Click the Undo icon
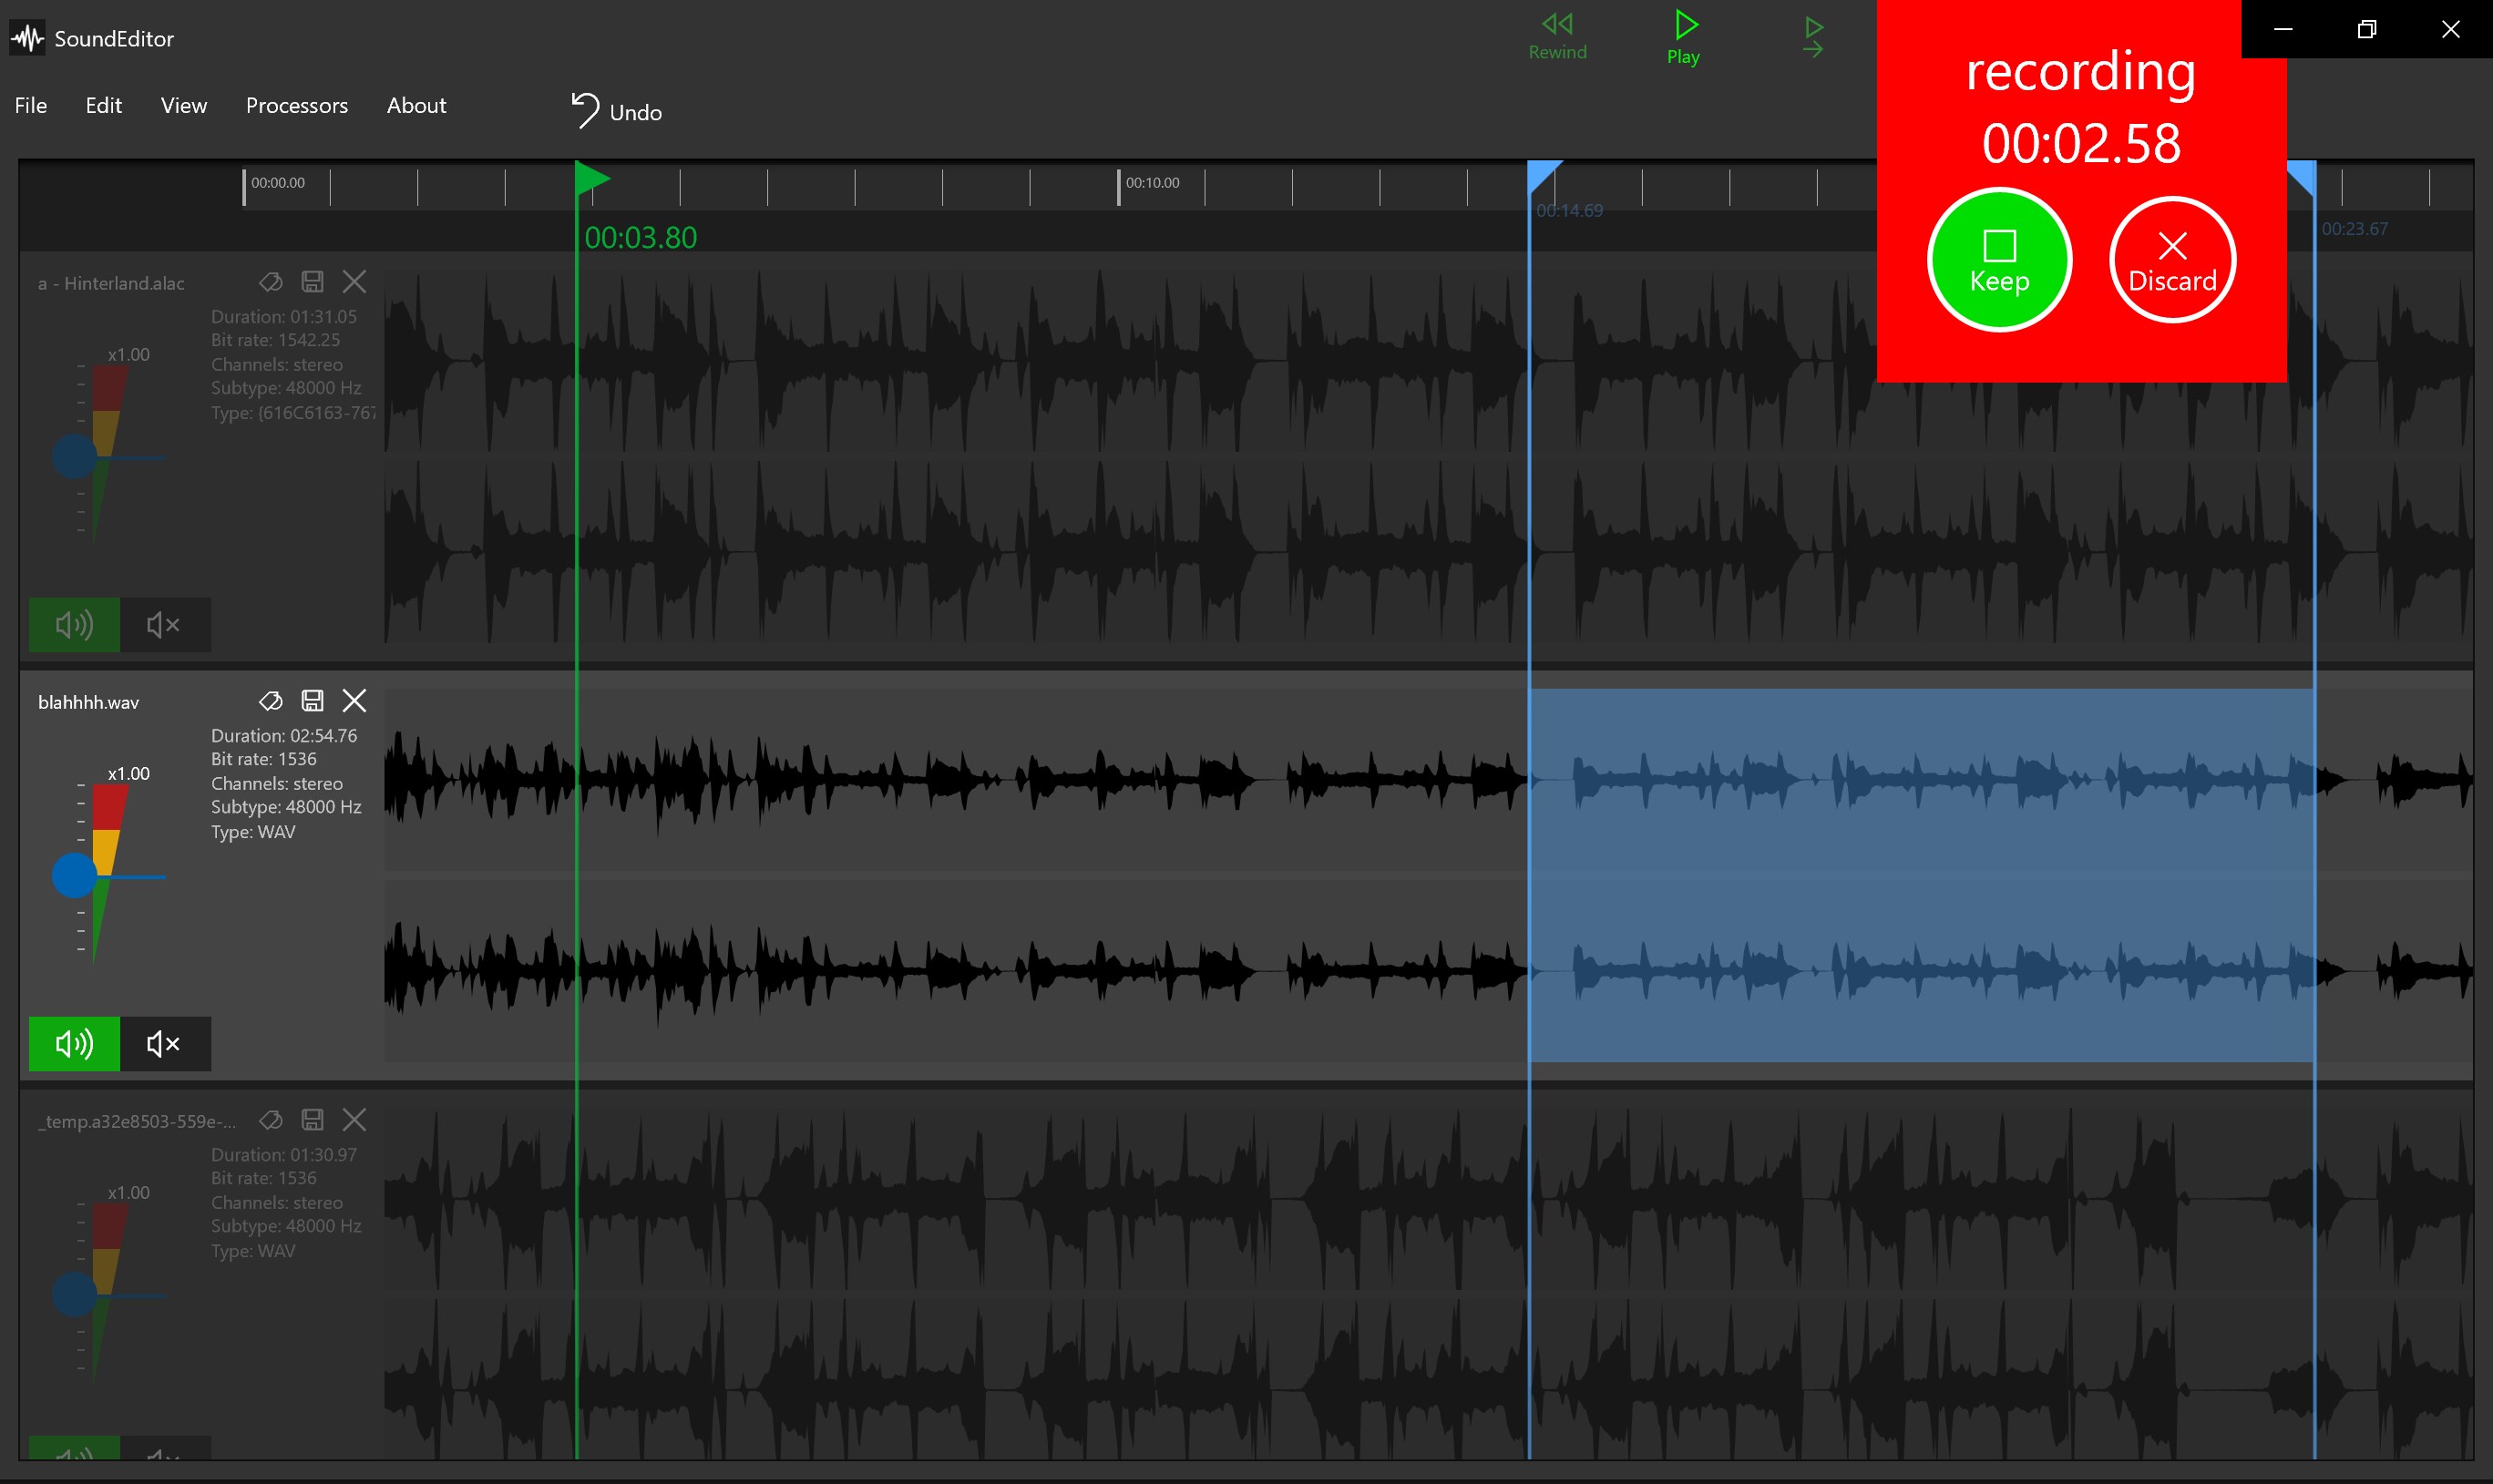 [585, 110]
